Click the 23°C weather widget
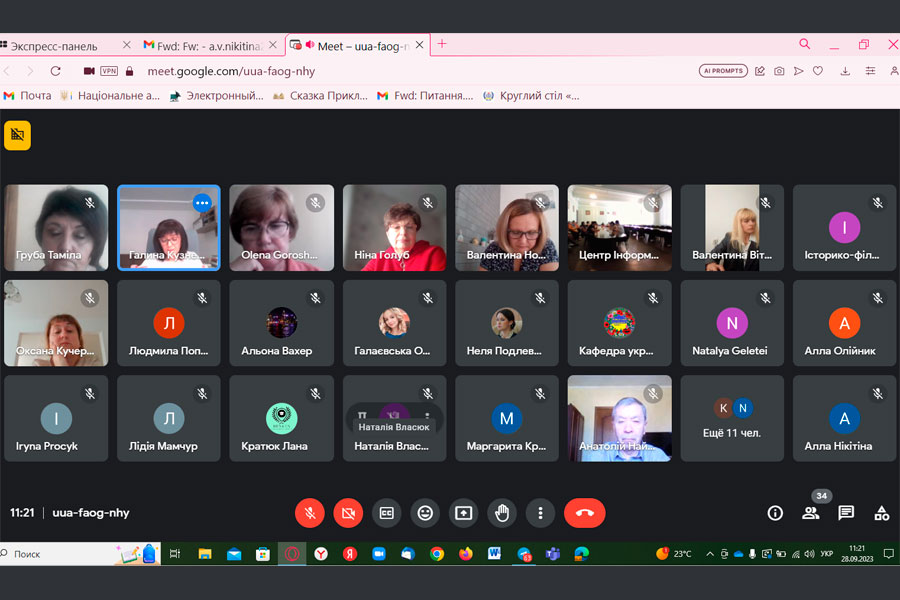 point(674,554)
